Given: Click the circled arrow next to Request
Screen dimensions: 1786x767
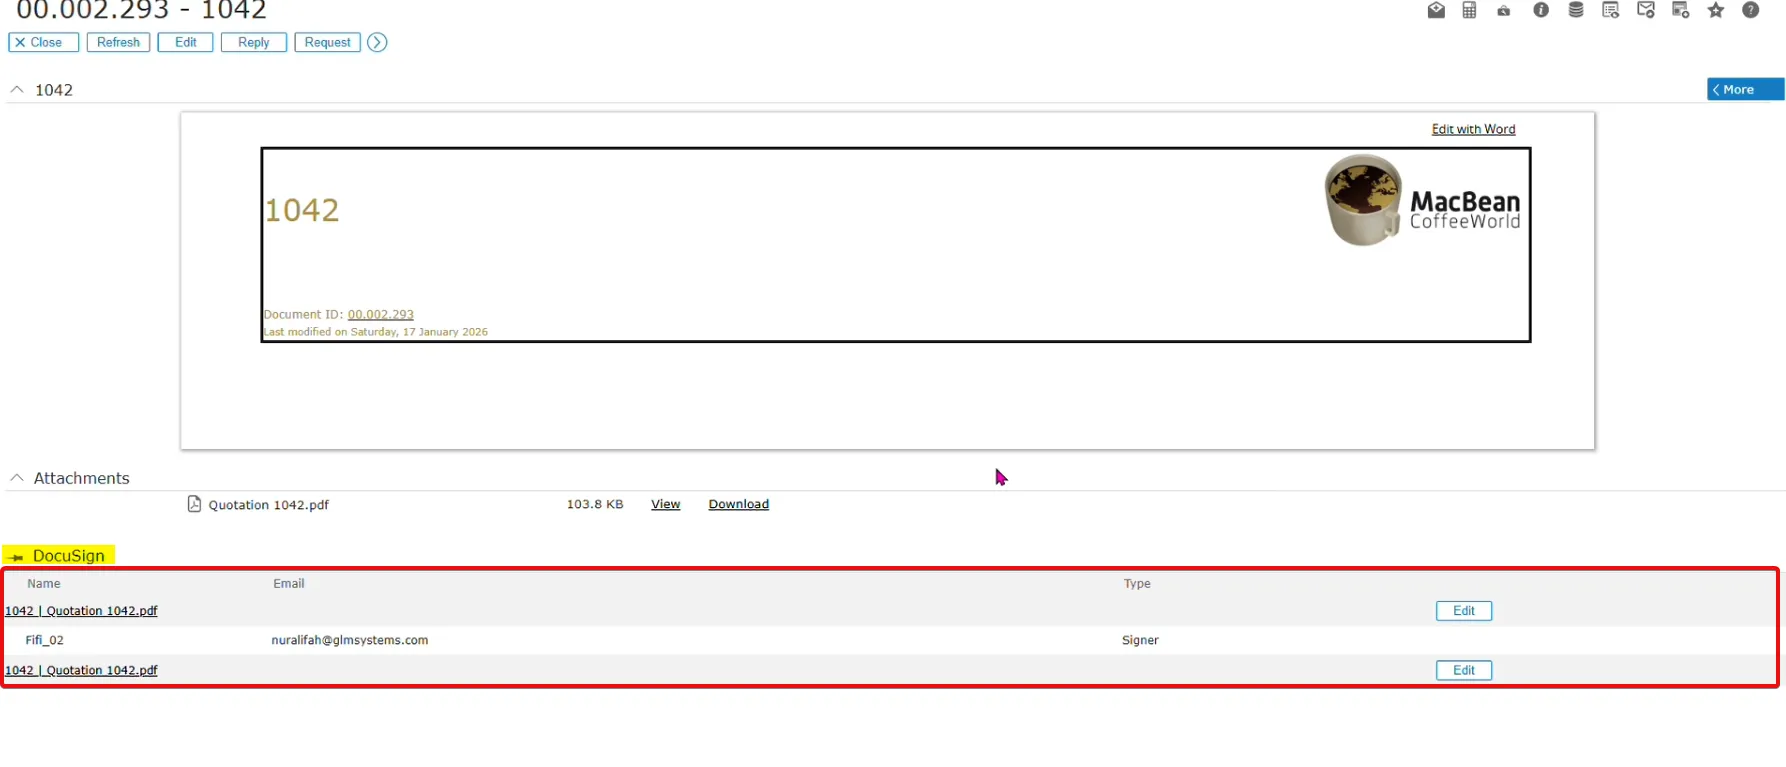Looking at the screenshot, I should coord(377,42).
